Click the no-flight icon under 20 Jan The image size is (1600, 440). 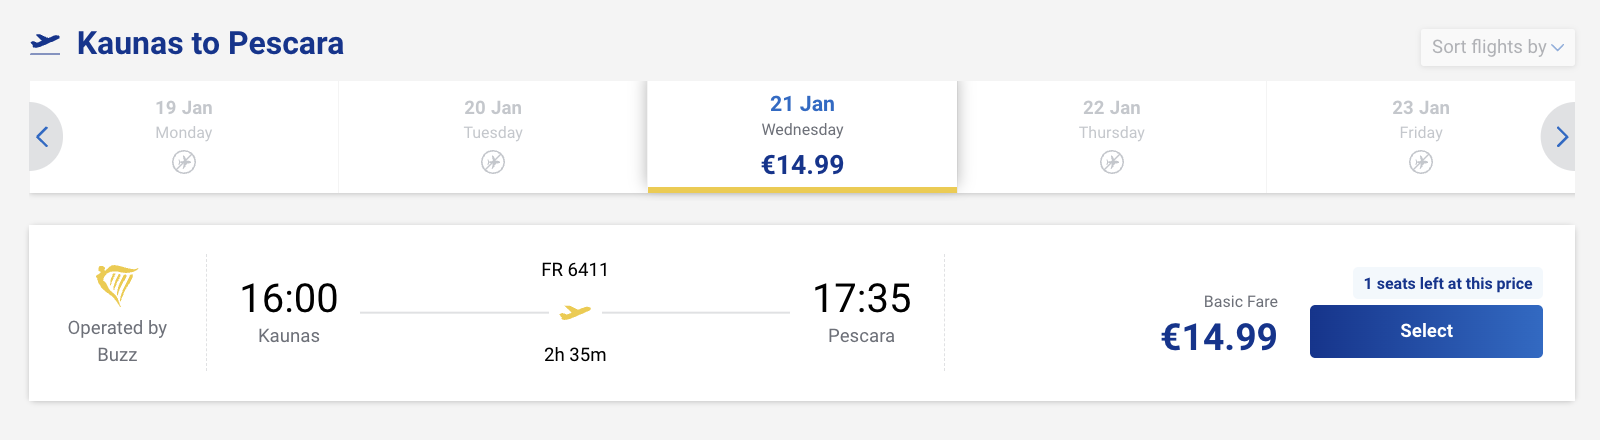click(x=493, y=162)
